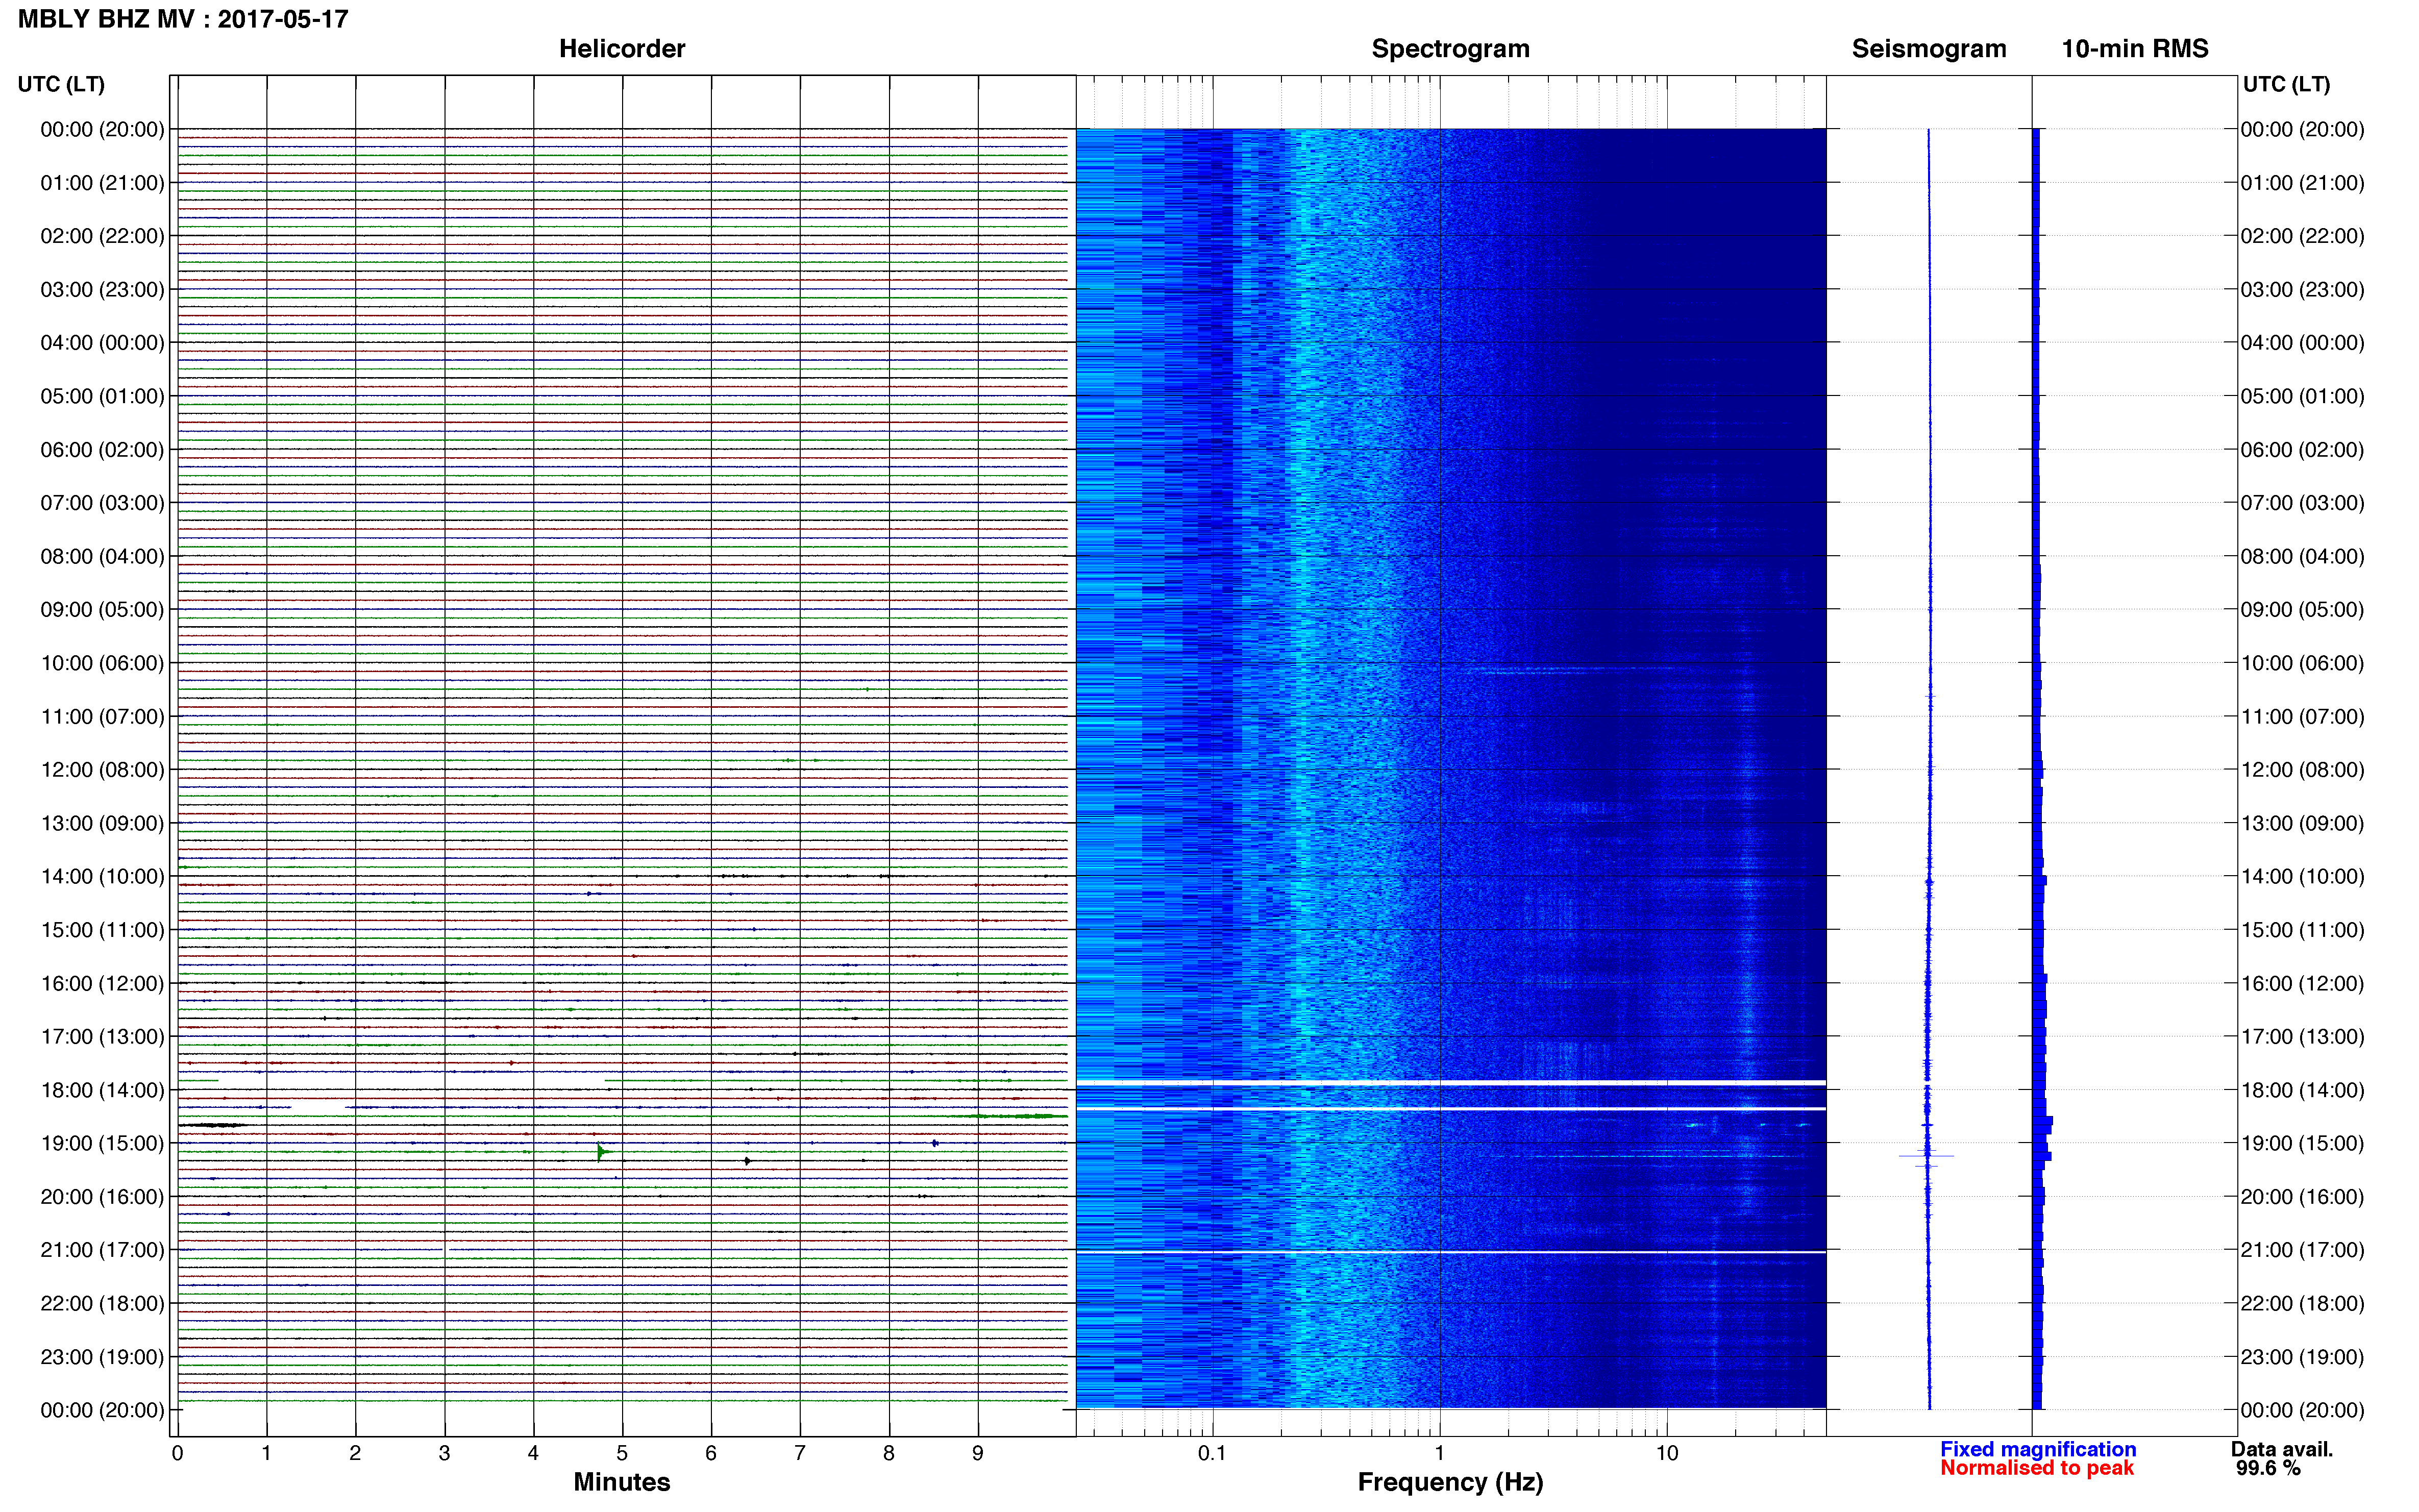Click the right-axis label '17:00 (13:00)'

pos(2302,1037)
